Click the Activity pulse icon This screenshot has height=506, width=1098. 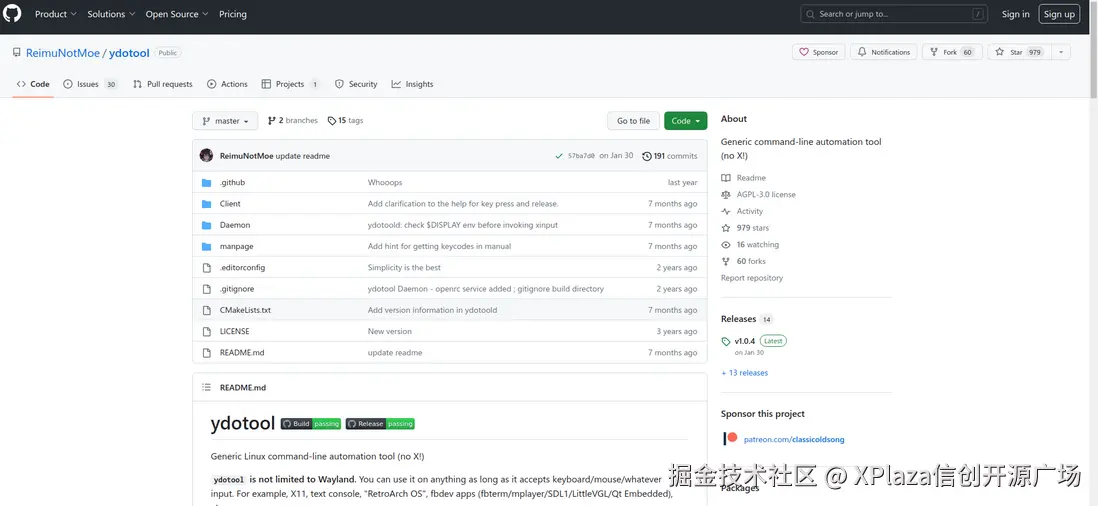pos(726,211)
